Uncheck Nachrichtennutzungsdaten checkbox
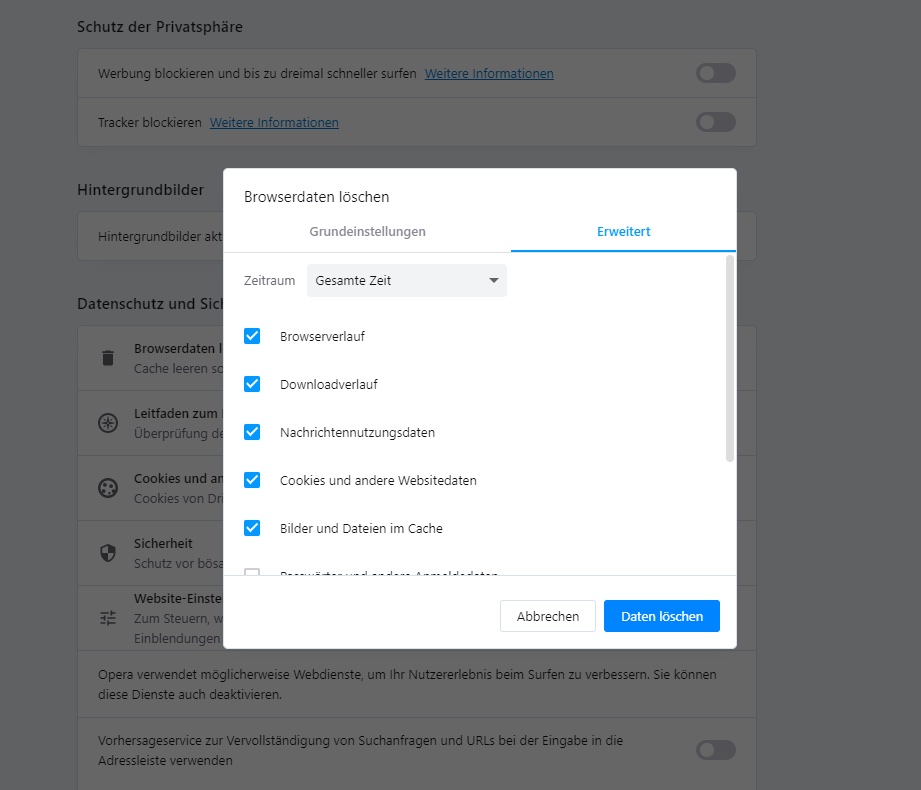This screenshot has width=921, height=790. click(252, 432)
